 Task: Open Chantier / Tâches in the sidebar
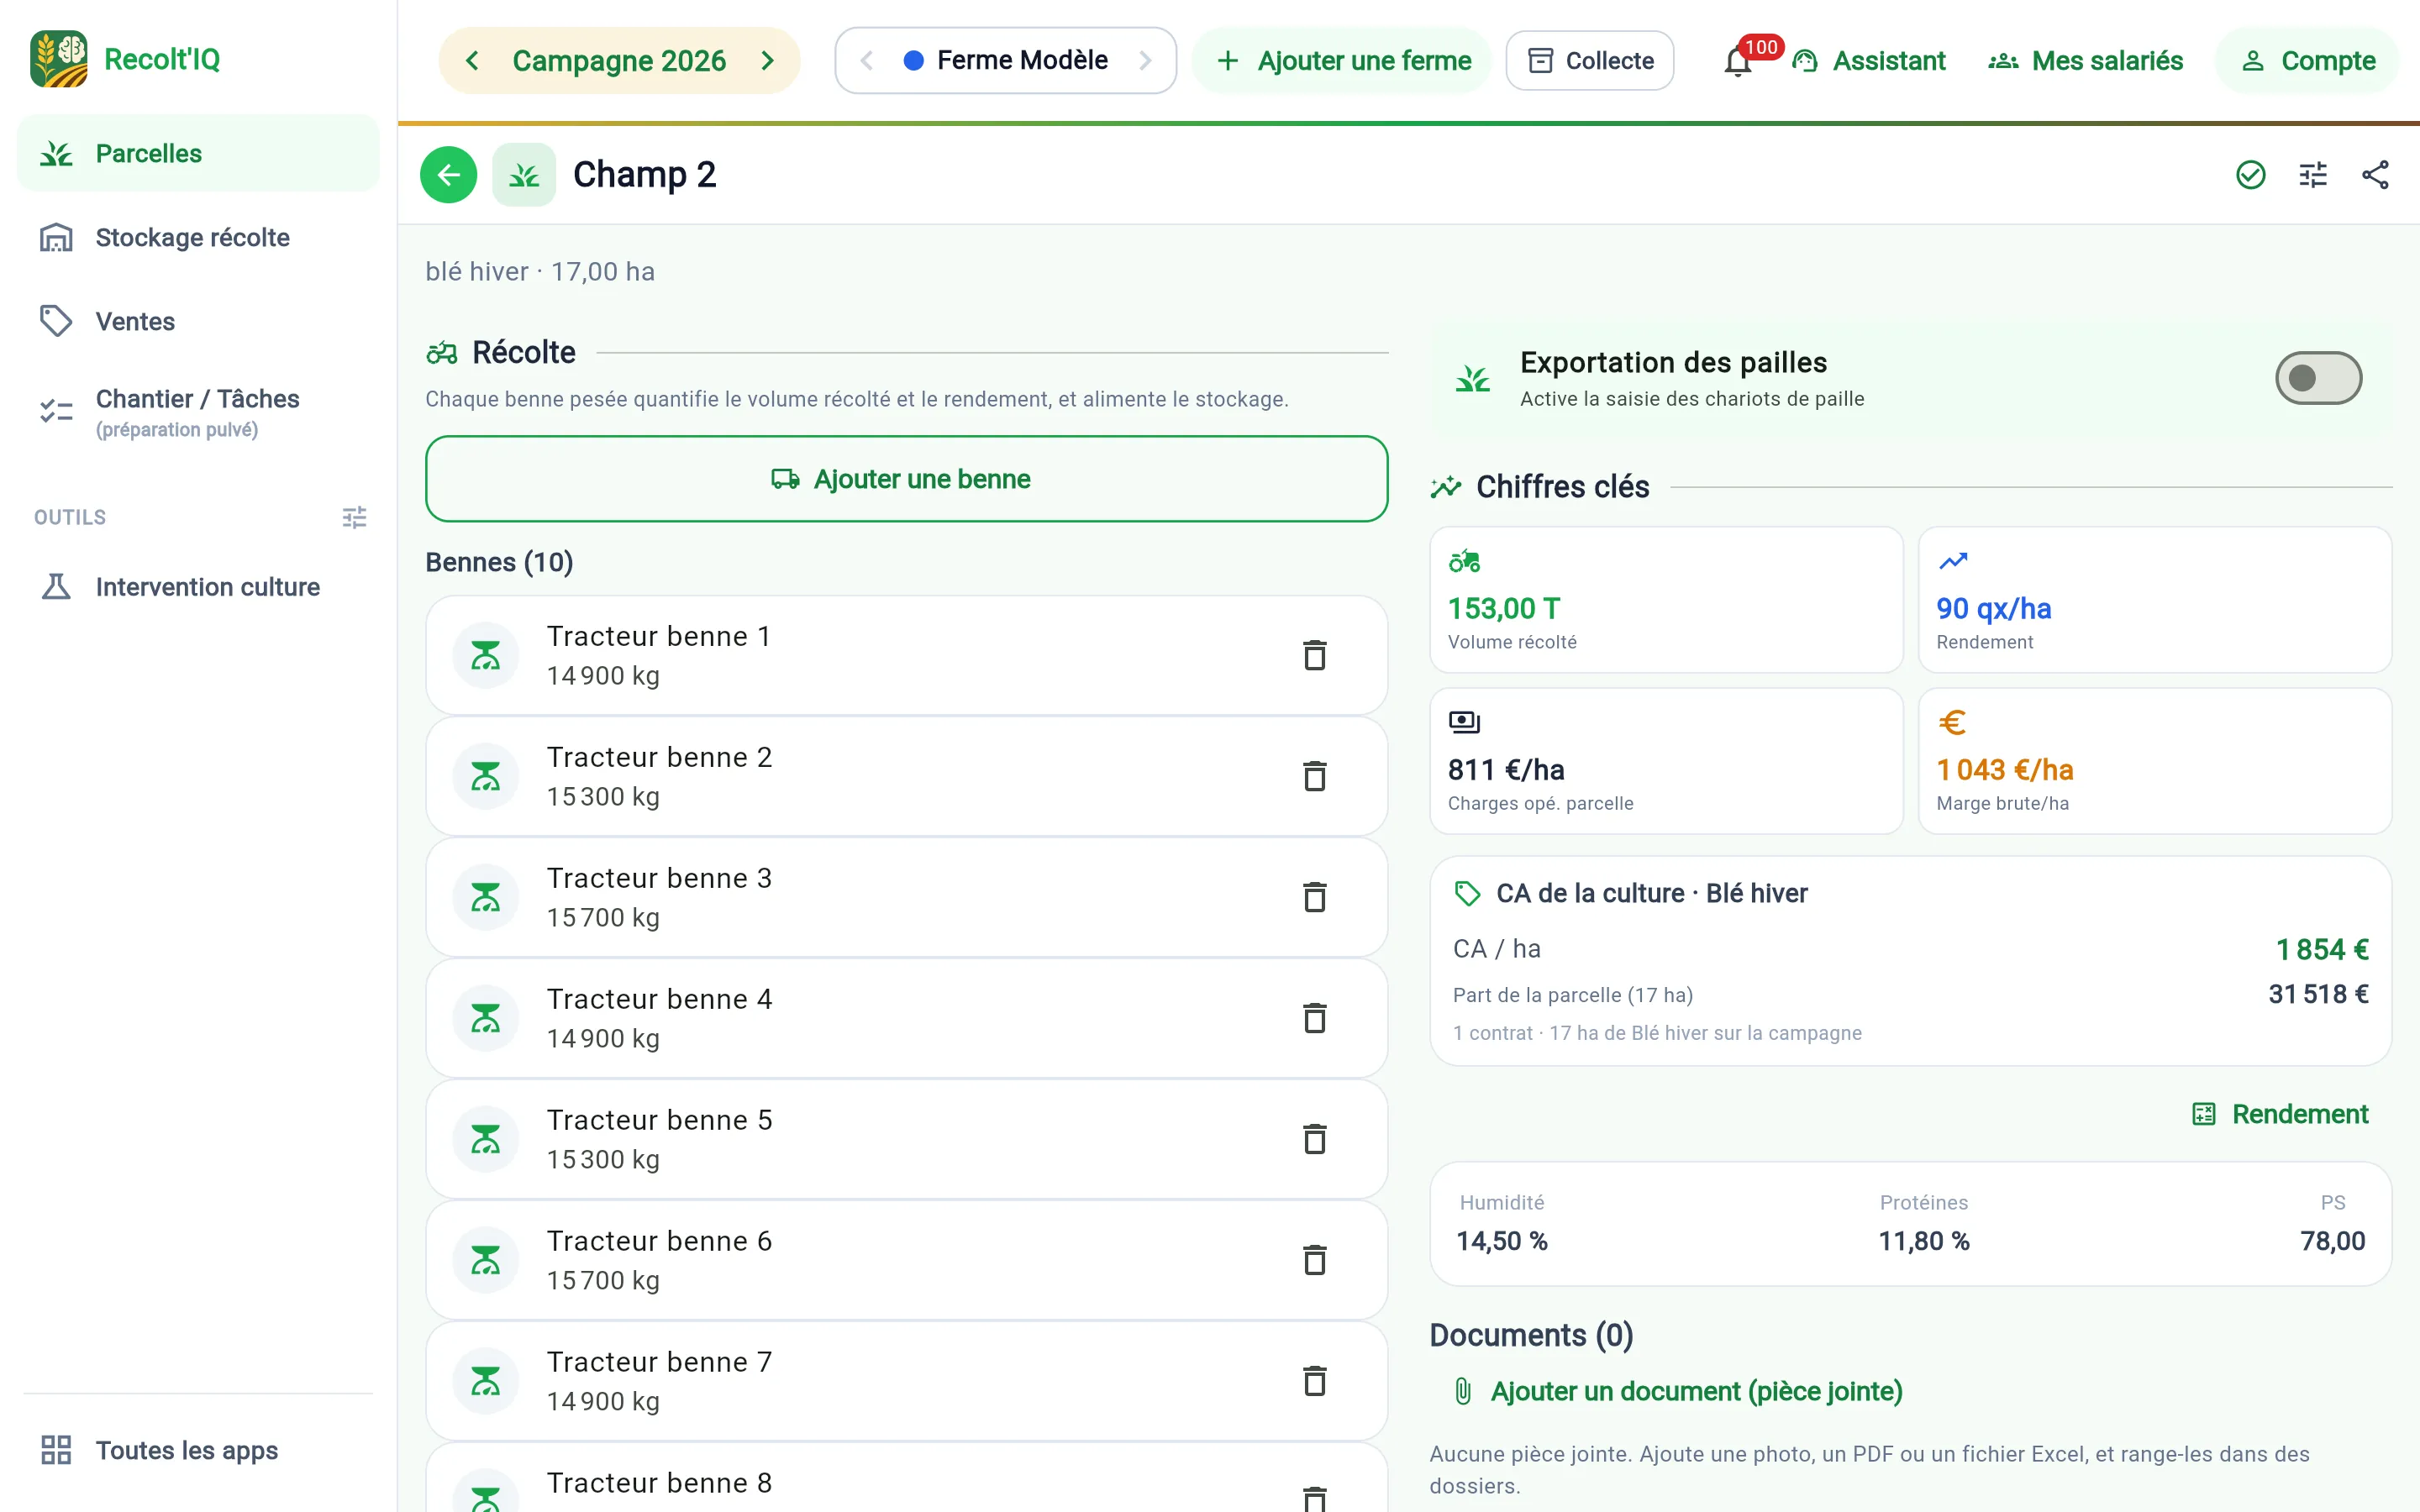pos(198,412)
